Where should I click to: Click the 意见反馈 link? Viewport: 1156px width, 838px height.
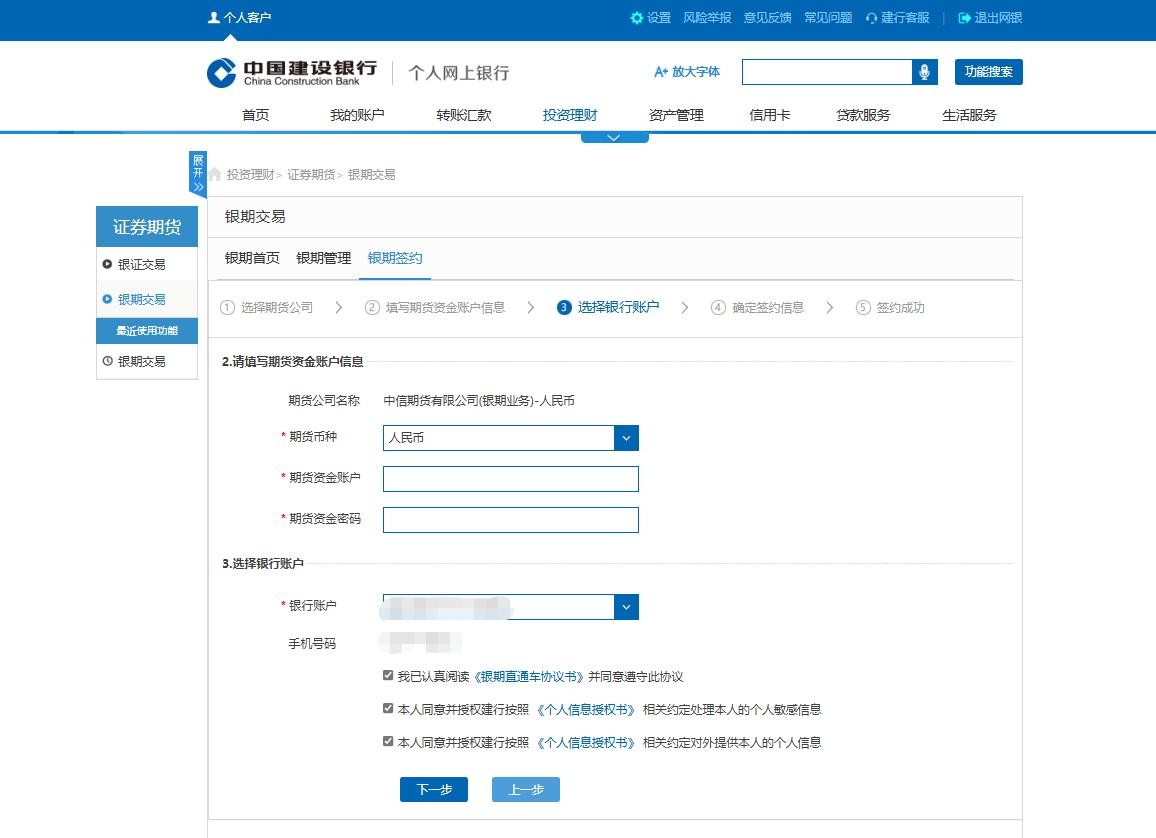767,18
